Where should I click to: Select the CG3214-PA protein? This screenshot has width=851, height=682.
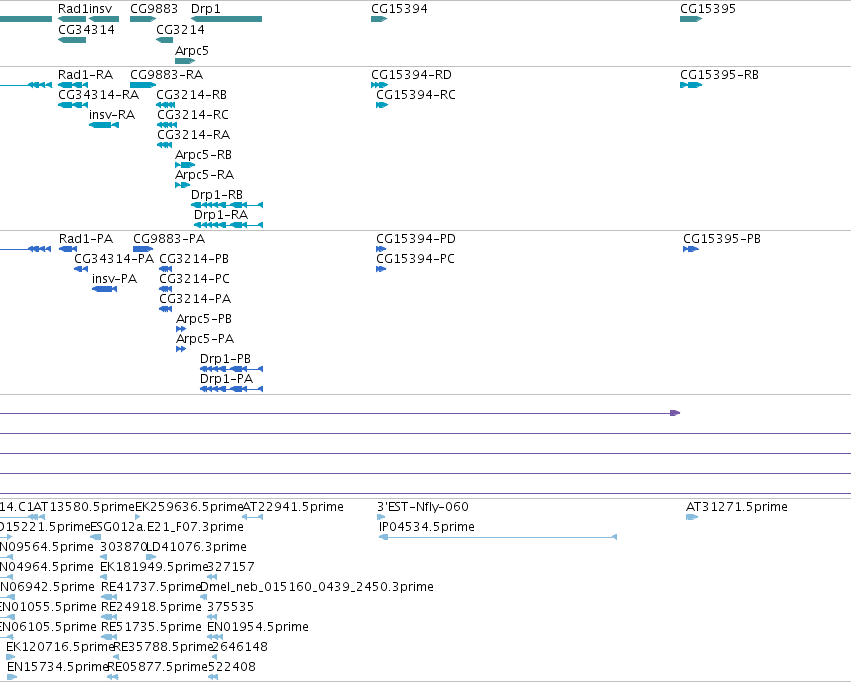point(195,299)
